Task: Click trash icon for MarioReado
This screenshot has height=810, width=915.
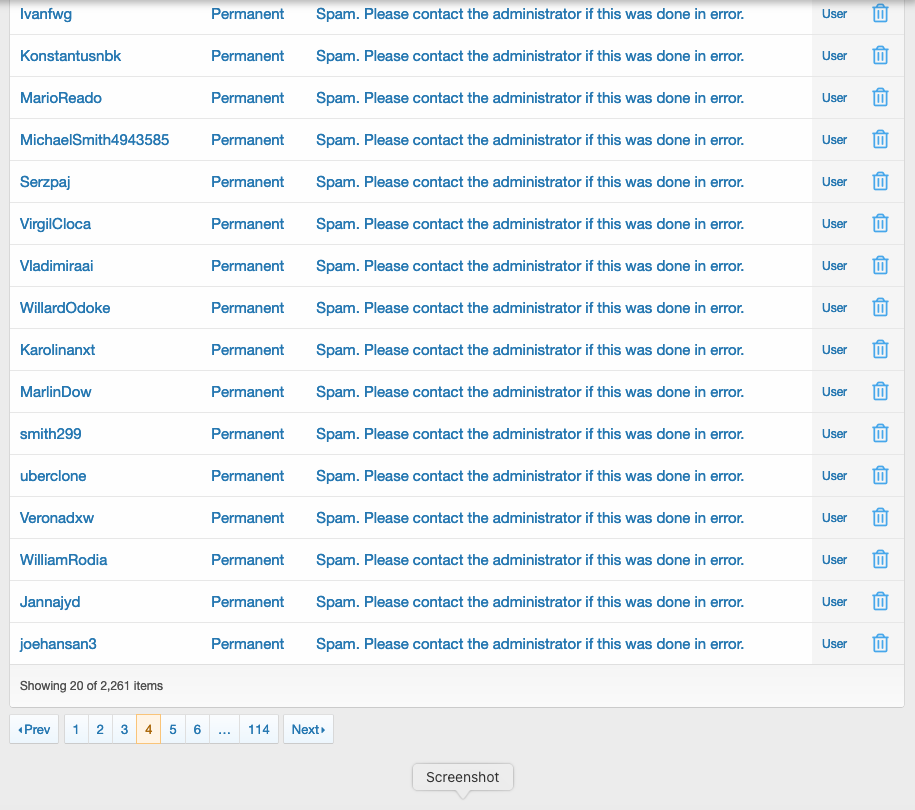Action: pyautogui.click(x=880, y=98)
